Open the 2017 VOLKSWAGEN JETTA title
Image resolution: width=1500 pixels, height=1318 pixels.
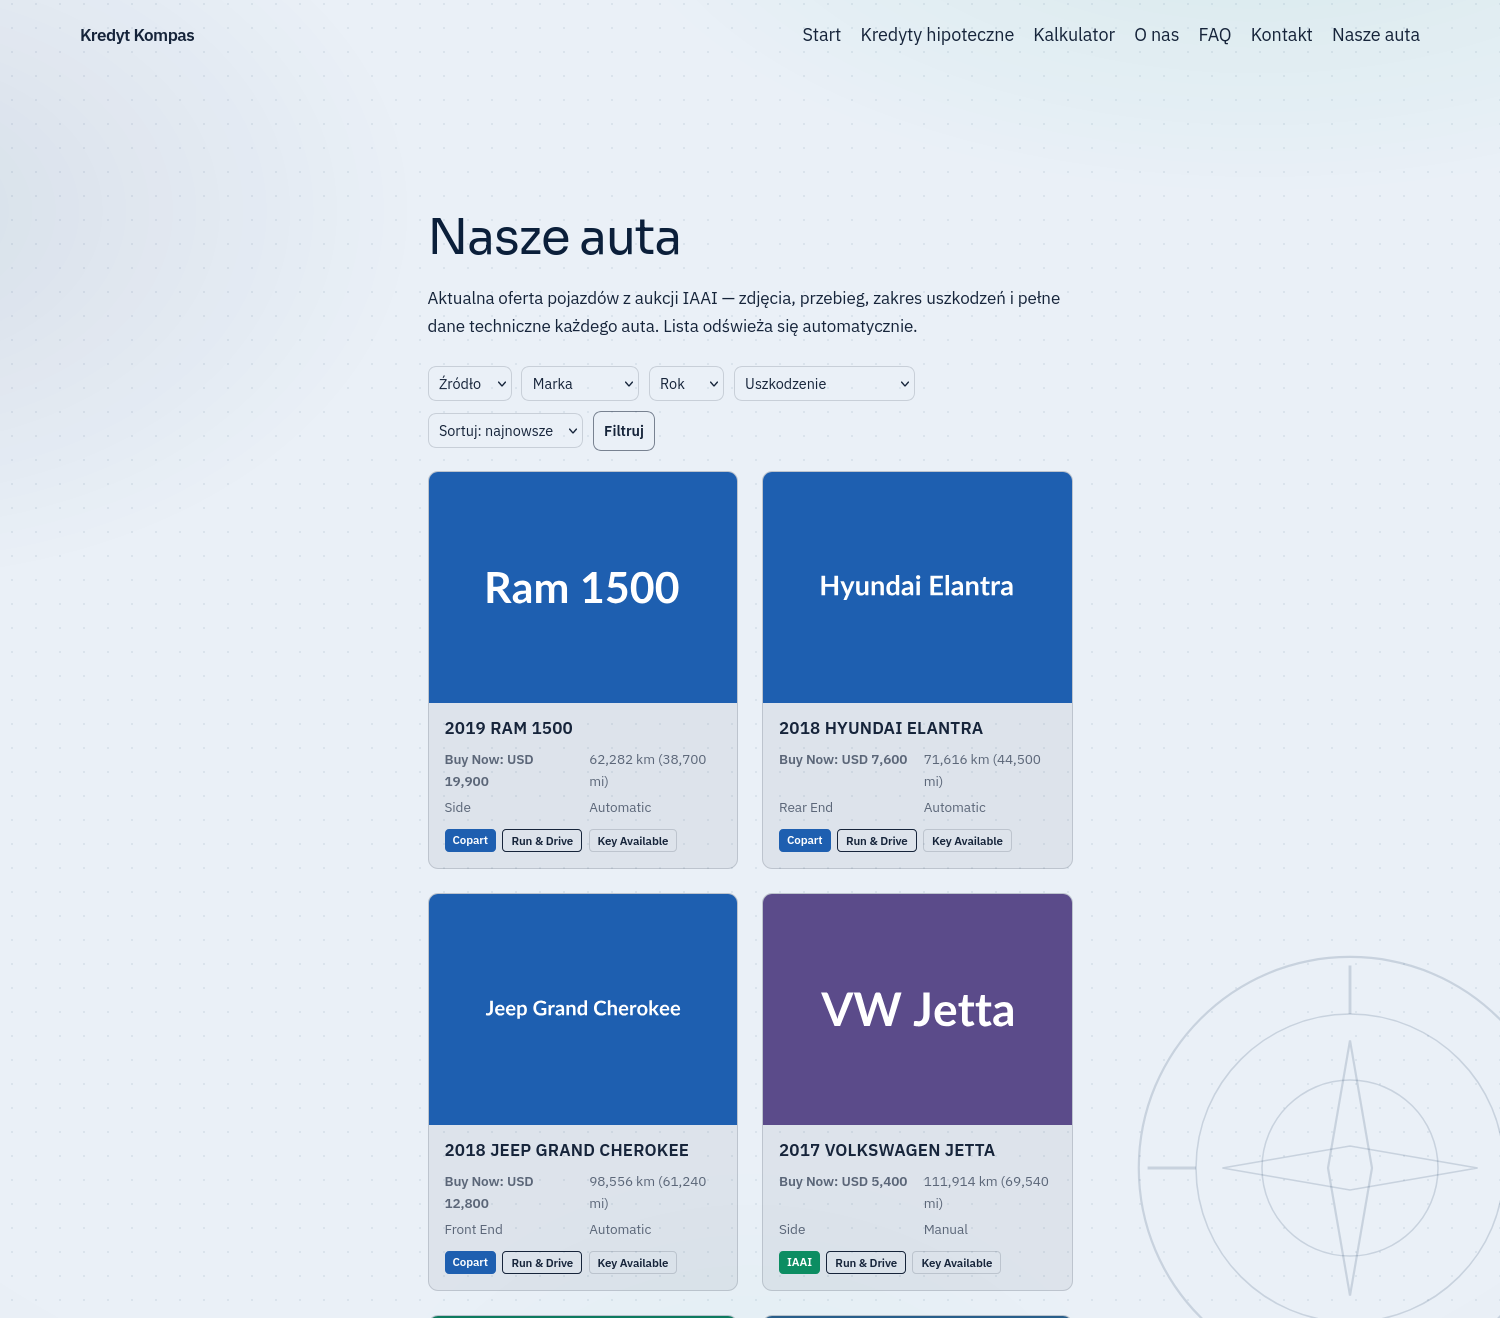point(887,1150)
